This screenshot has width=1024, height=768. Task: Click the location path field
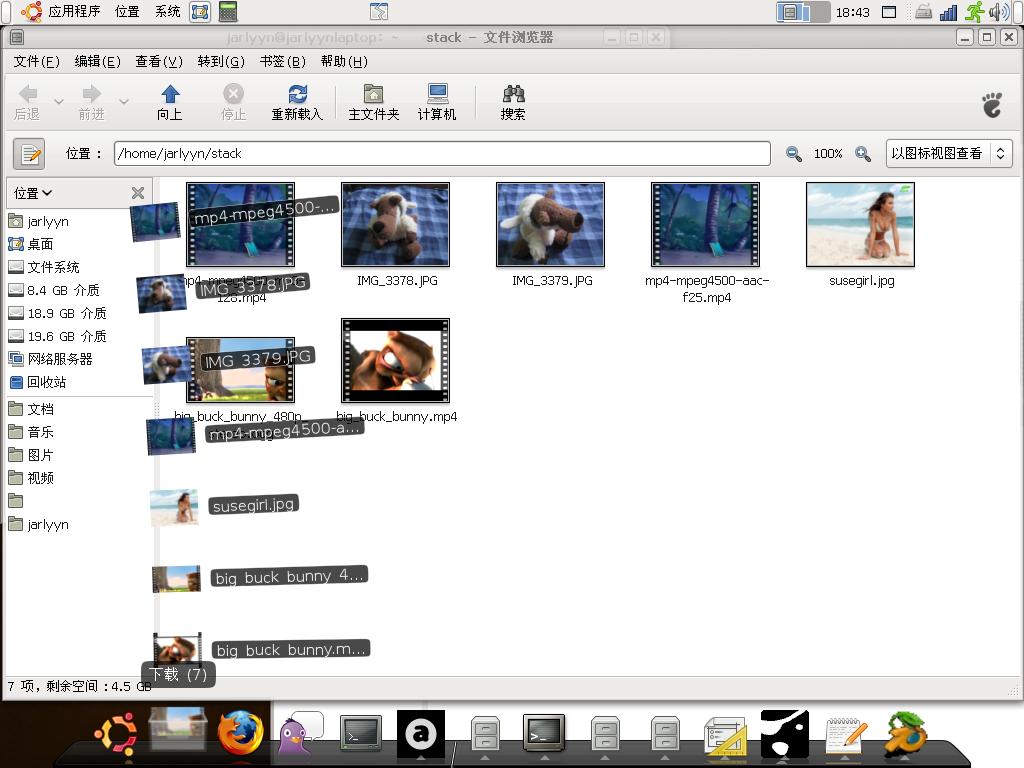click(x=442, y=153)
